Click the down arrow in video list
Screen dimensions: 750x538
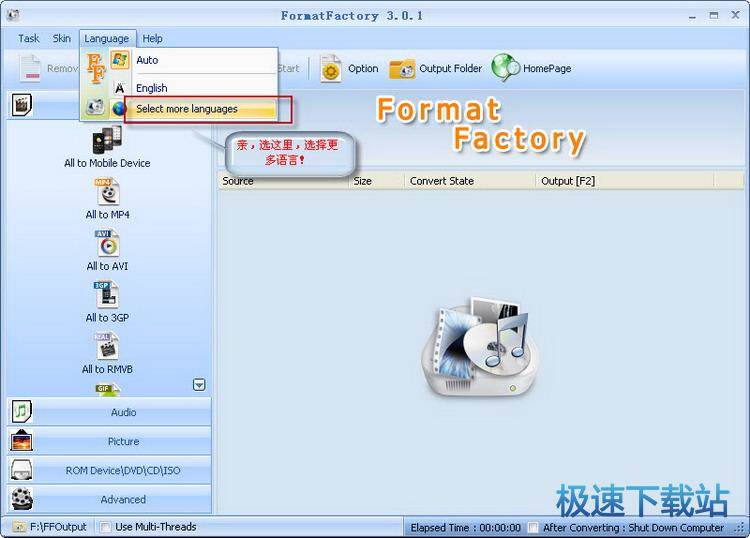(x=199, y=385)
